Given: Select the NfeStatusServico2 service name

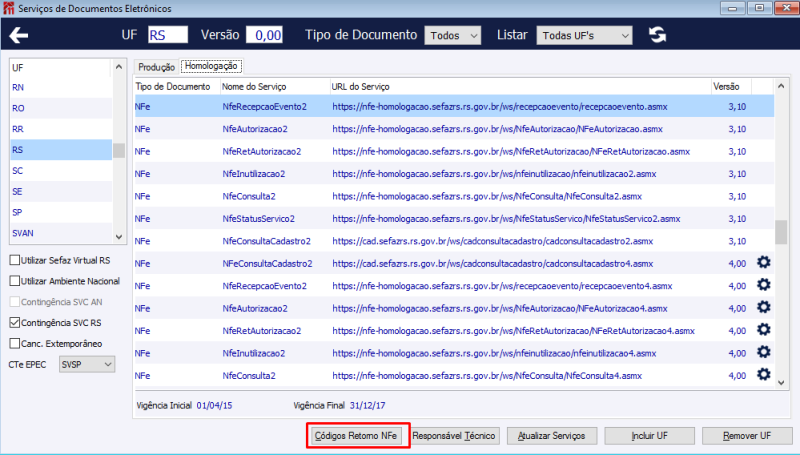Looking at the screenshot, I should click(259, 219).
